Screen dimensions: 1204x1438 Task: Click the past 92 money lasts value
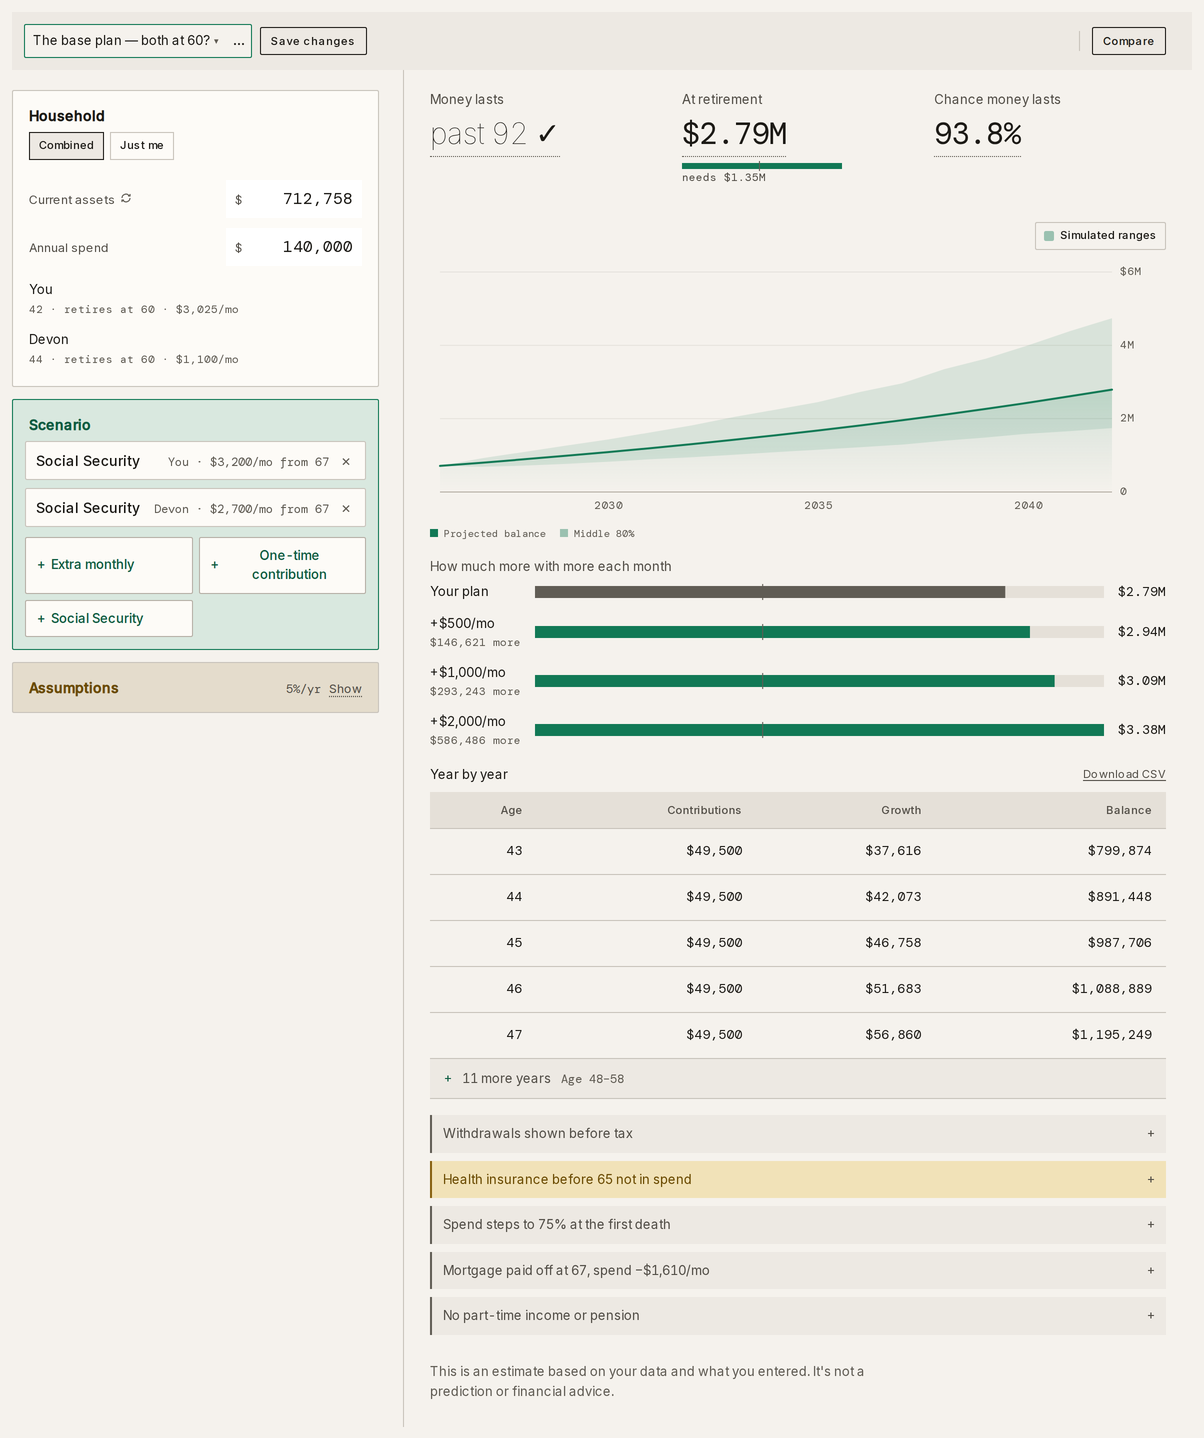494,134
